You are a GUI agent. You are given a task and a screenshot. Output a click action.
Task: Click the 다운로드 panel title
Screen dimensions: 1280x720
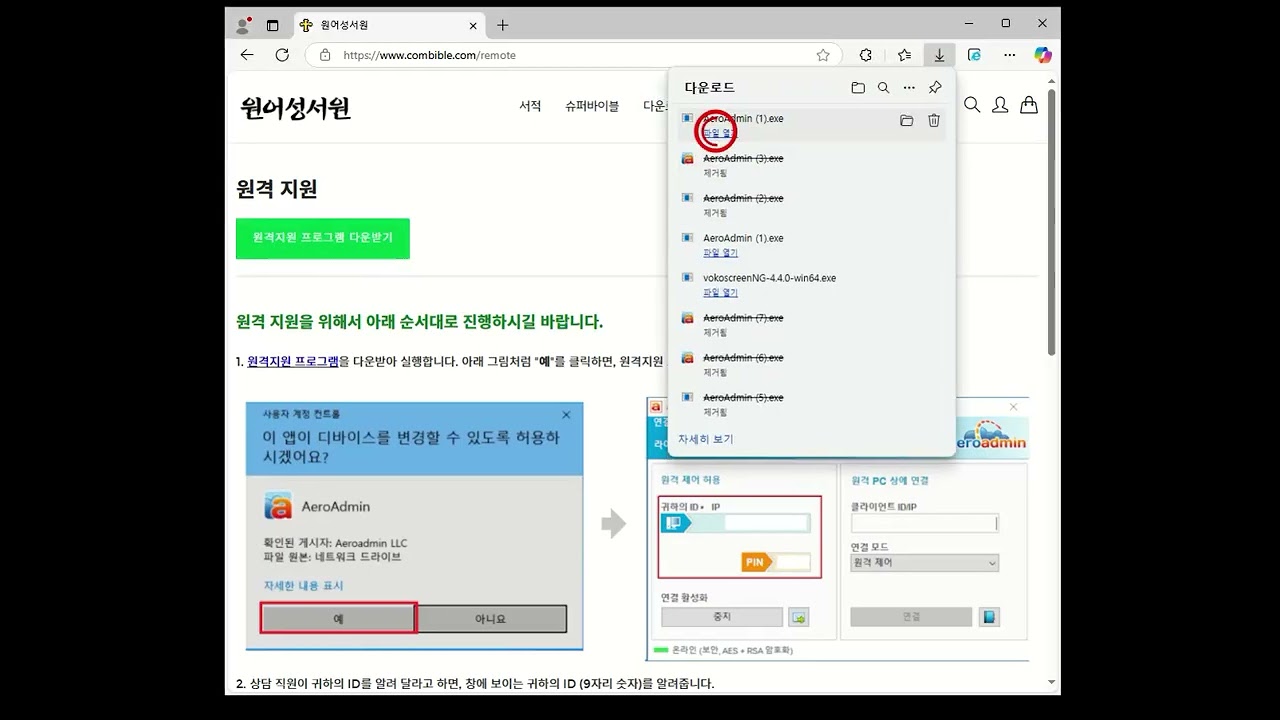710,88
